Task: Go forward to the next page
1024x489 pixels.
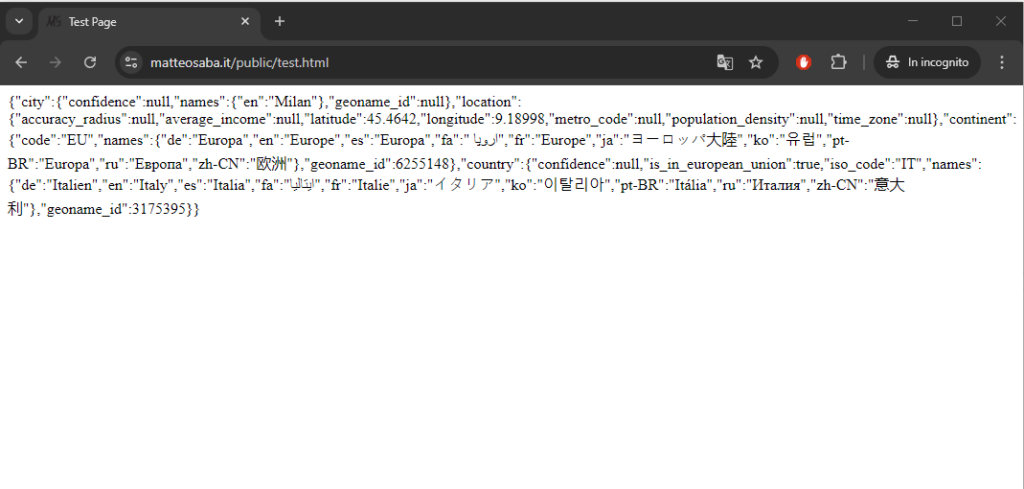Action: click(56, 63)
